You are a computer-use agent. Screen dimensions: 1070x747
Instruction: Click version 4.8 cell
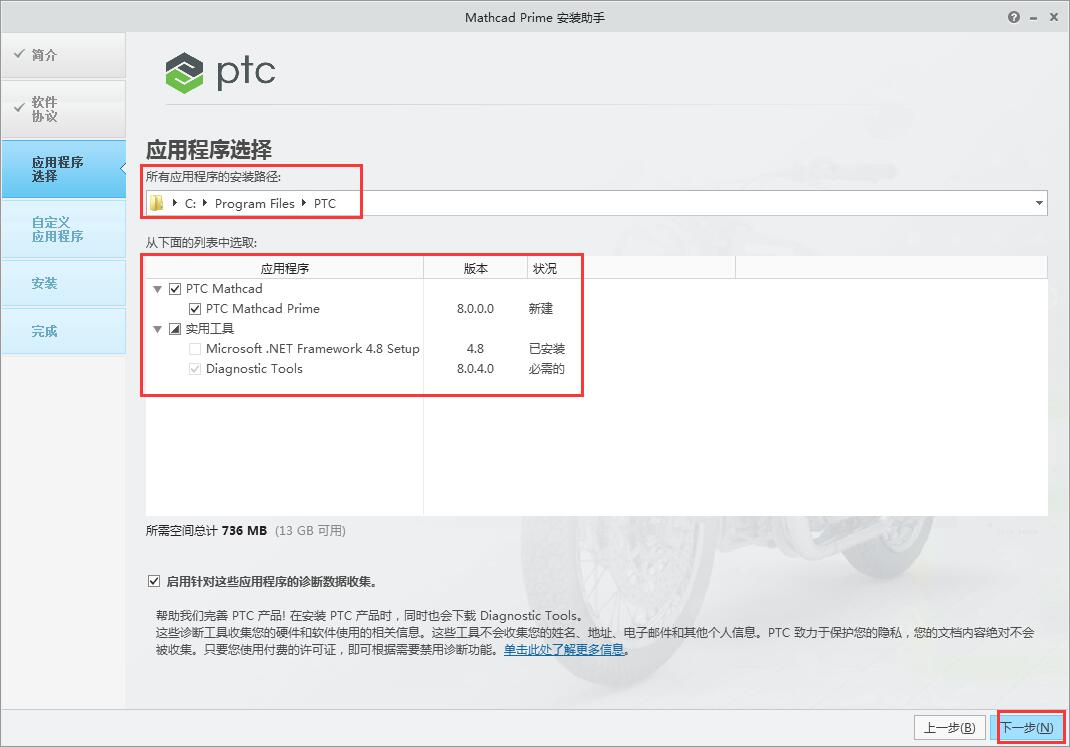coord(476,349)
